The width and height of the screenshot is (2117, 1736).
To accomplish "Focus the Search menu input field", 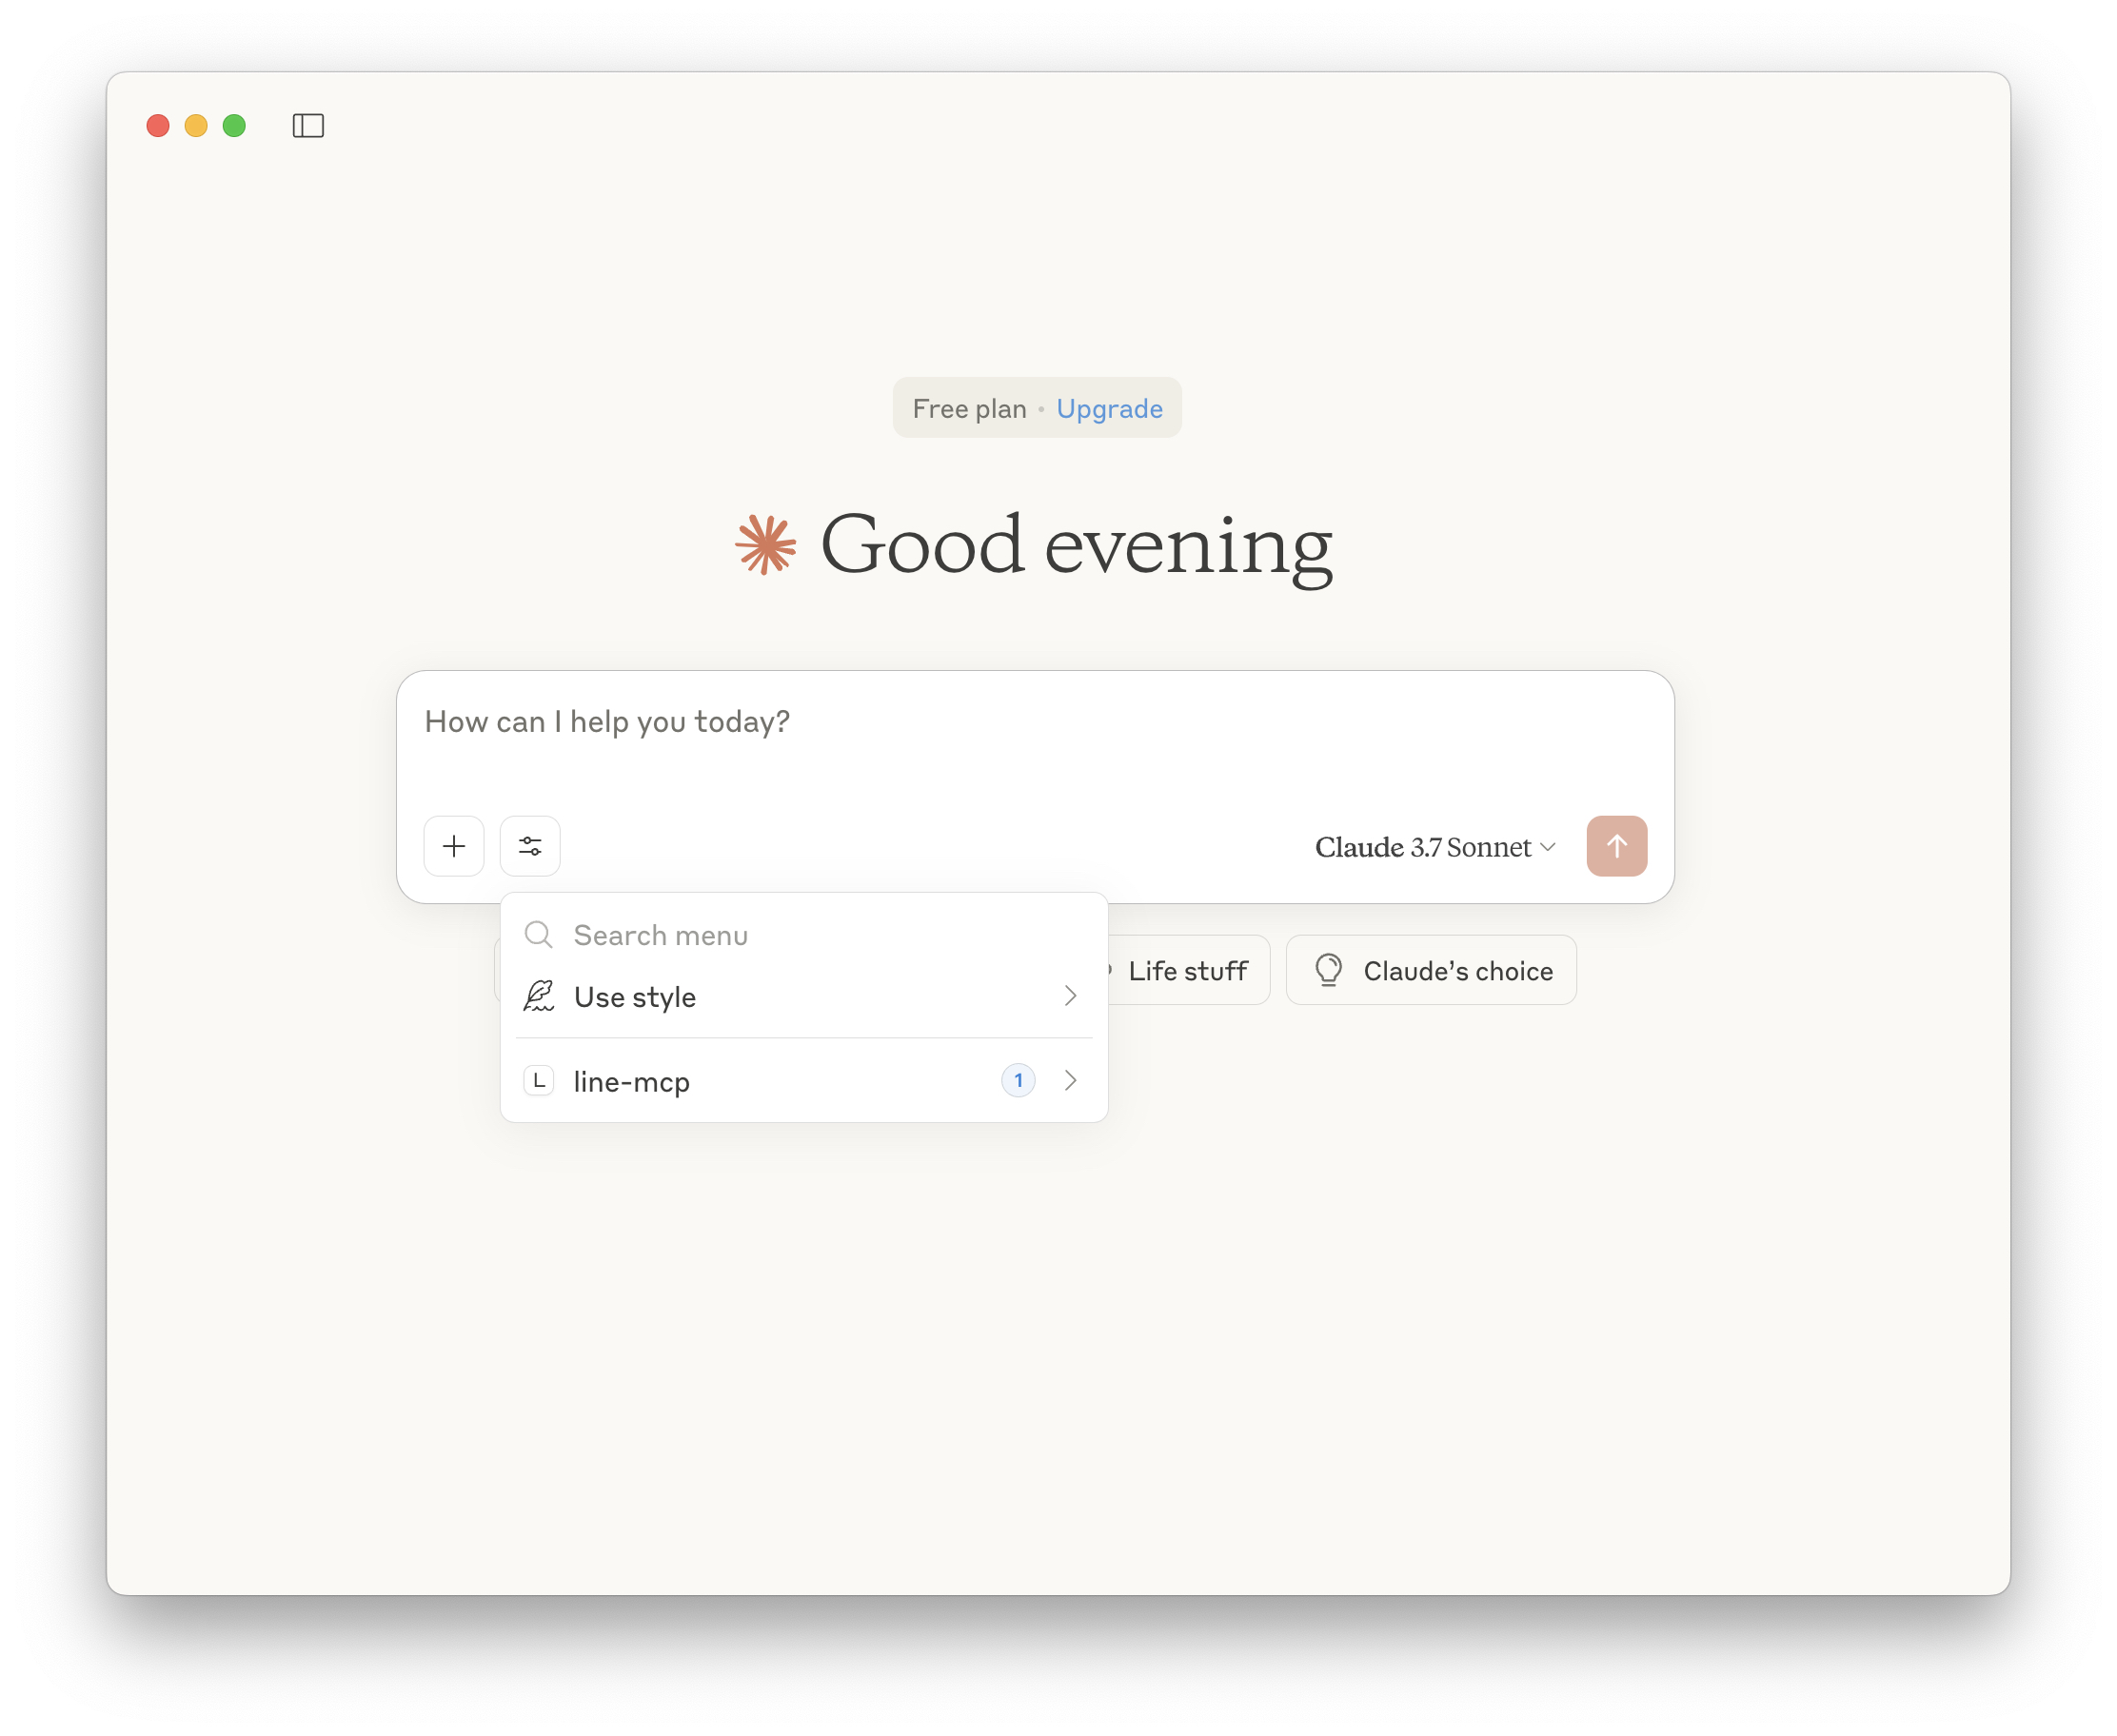I will 803,934.
